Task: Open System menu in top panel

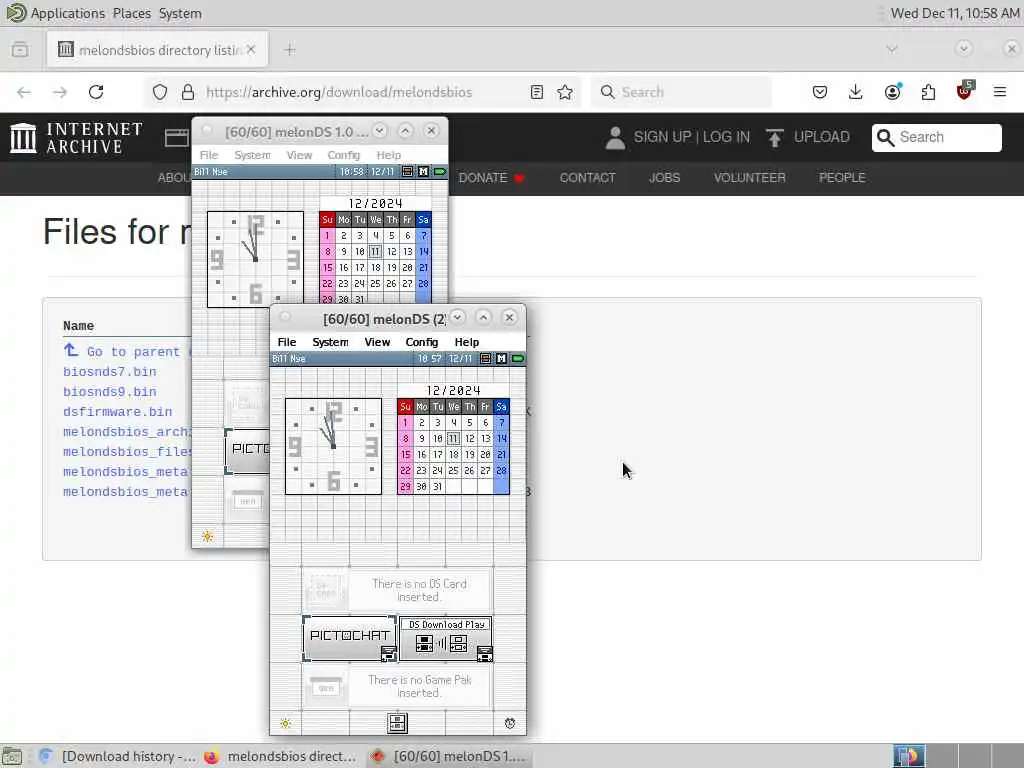Action: pos(180,13)
